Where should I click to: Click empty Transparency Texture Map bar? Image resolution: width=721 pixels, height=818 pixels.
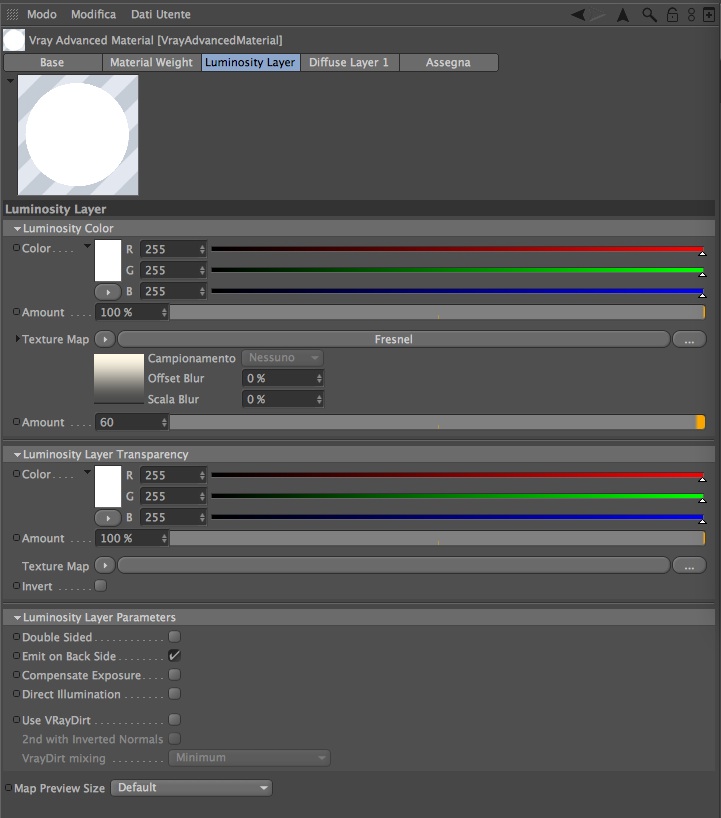[394, 566]
